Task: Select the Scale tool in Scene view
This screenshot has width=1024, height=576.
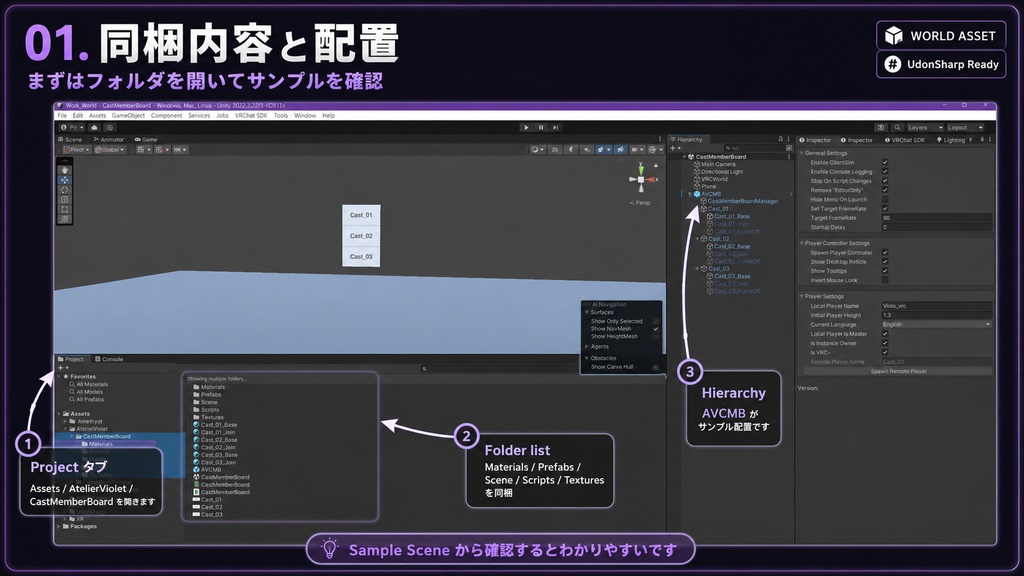Action: tap(64, 199)
